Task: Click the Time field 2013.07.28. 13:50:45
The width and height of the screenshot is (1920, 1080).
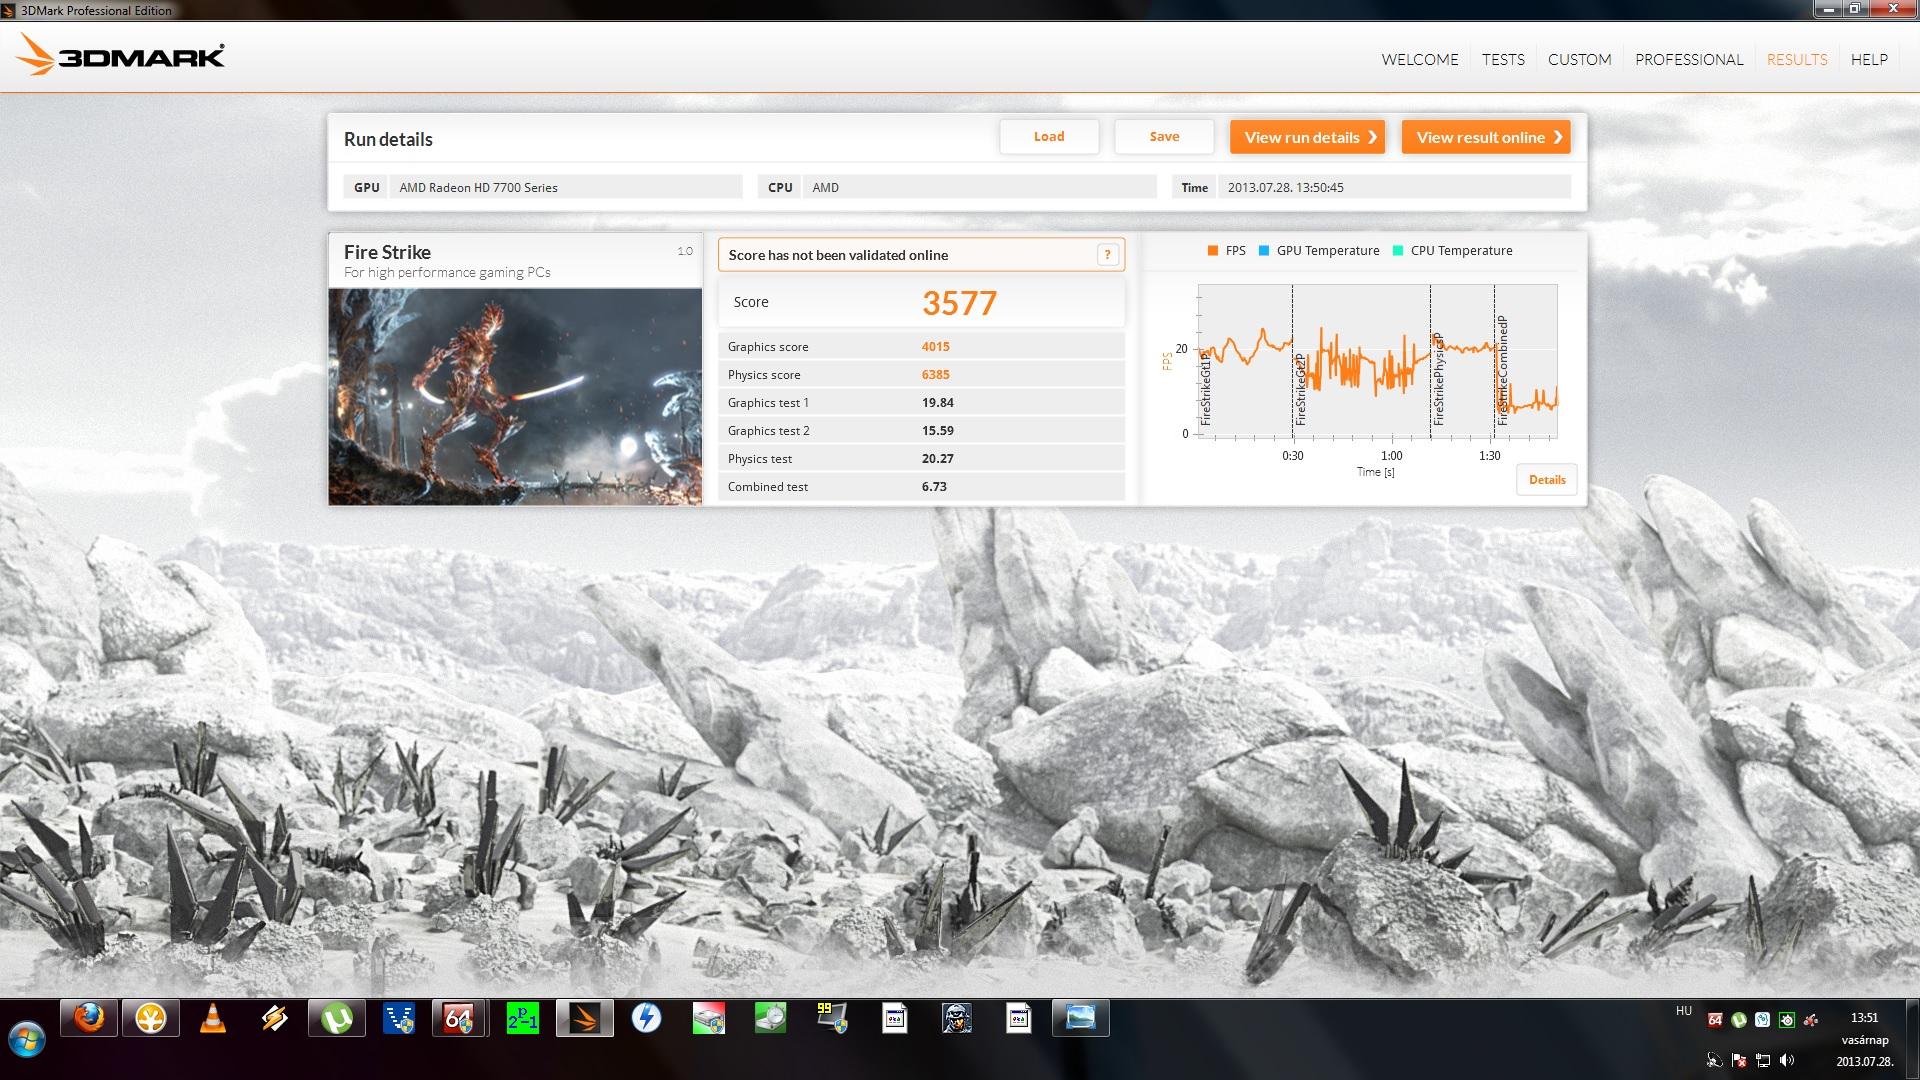Action: (1394, 187)
